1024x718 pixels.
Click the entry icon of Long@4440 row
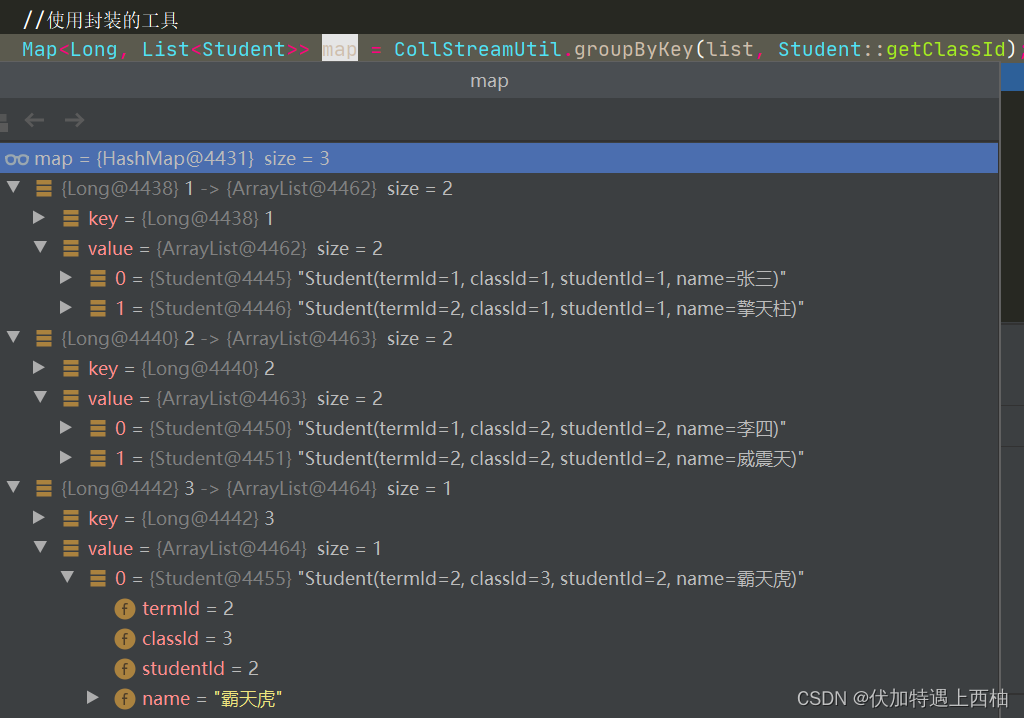coord(44,338)
